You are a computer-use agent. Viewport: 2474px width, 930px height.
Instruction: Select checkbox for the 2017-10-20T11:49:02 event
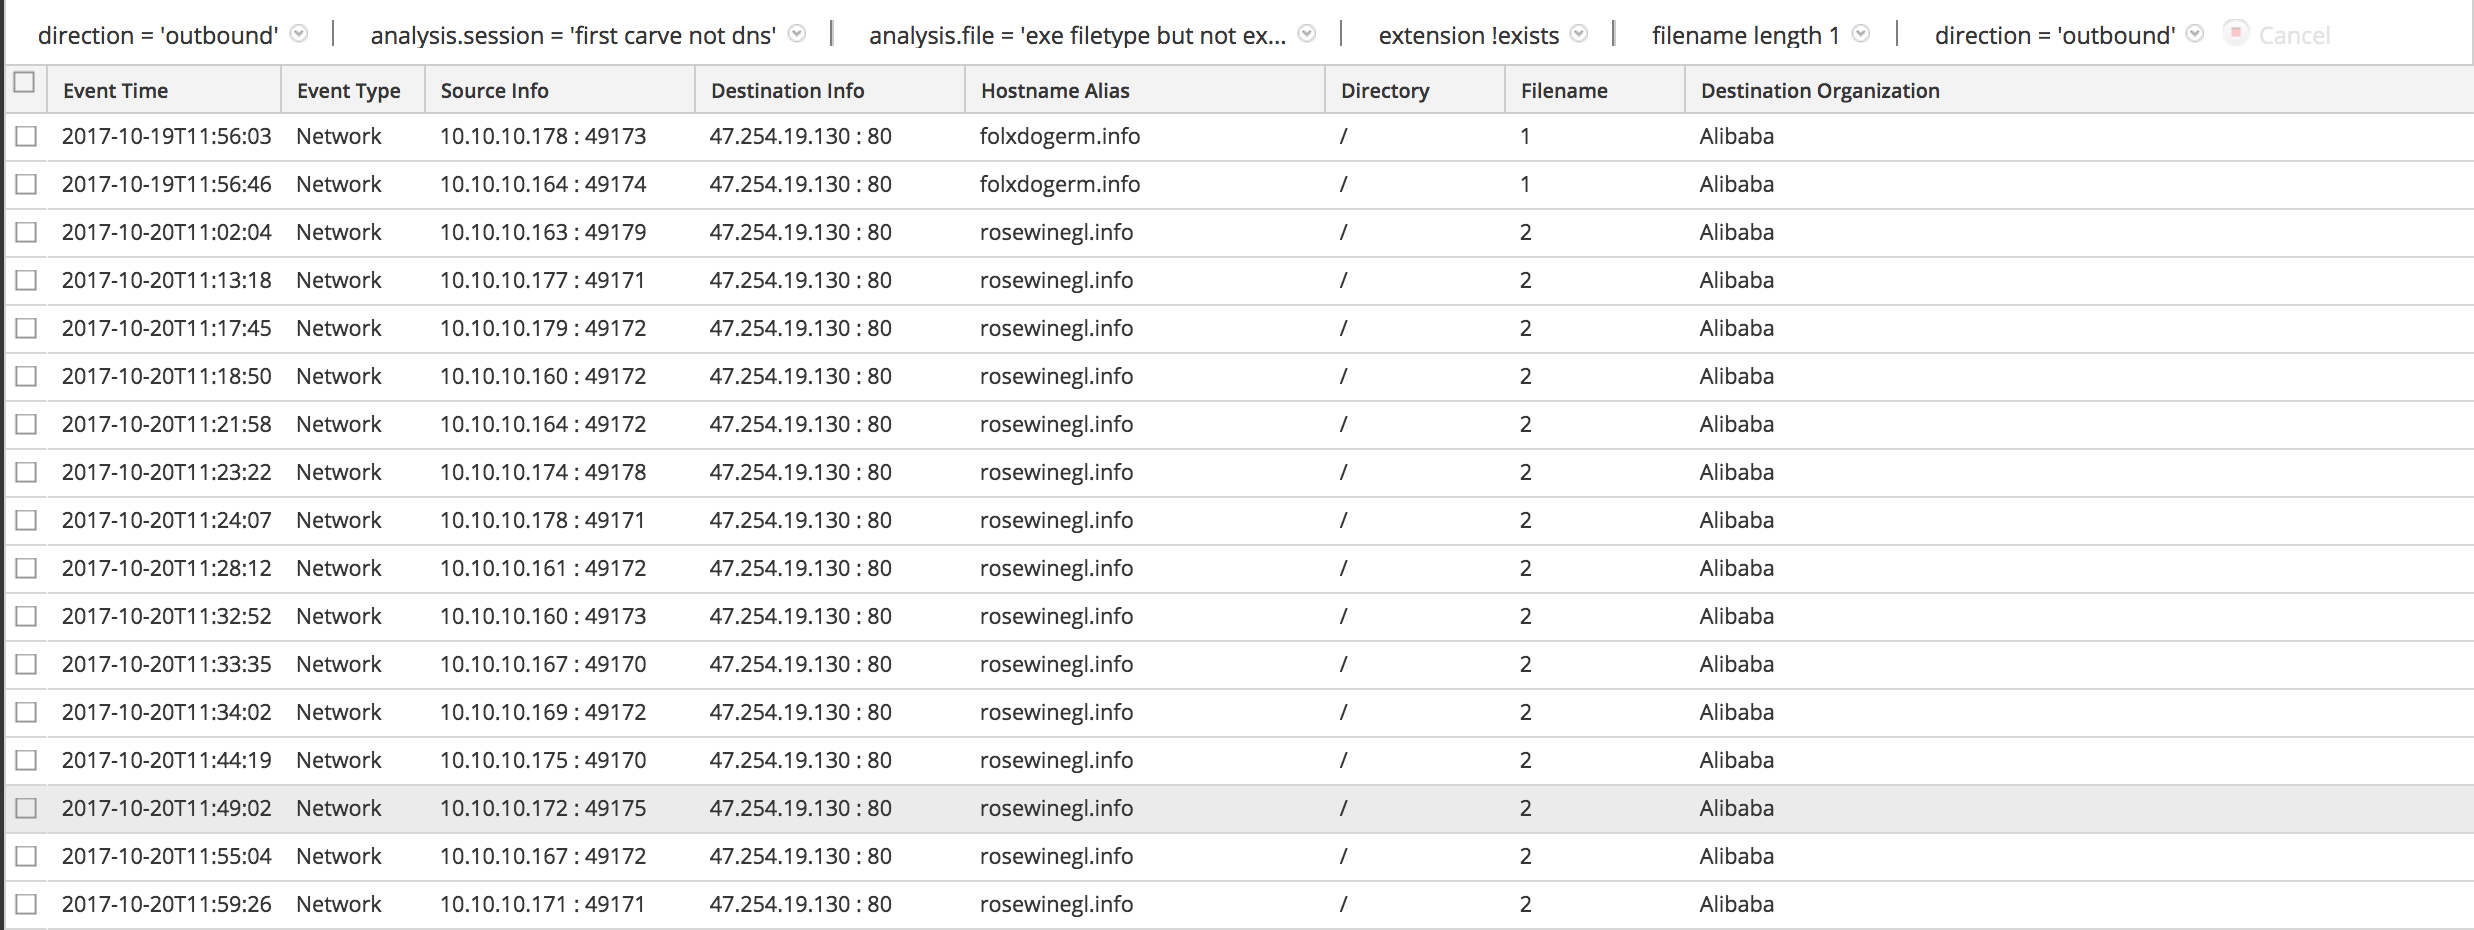coord(27,808)
